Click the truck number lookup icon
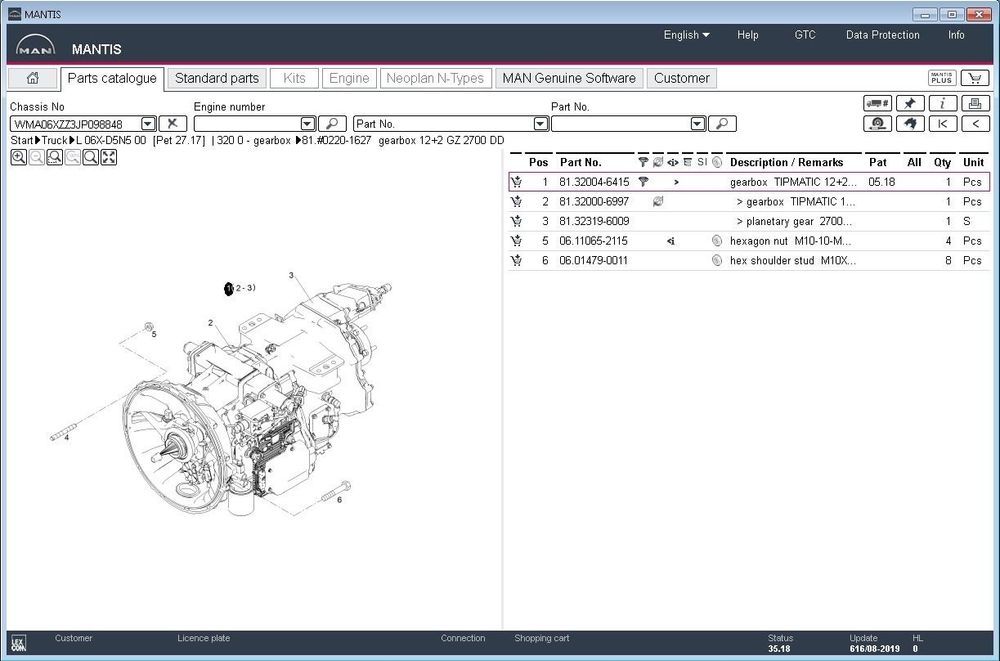The height and width of the screenshot is (661, 1000). [x=878, y=103]
